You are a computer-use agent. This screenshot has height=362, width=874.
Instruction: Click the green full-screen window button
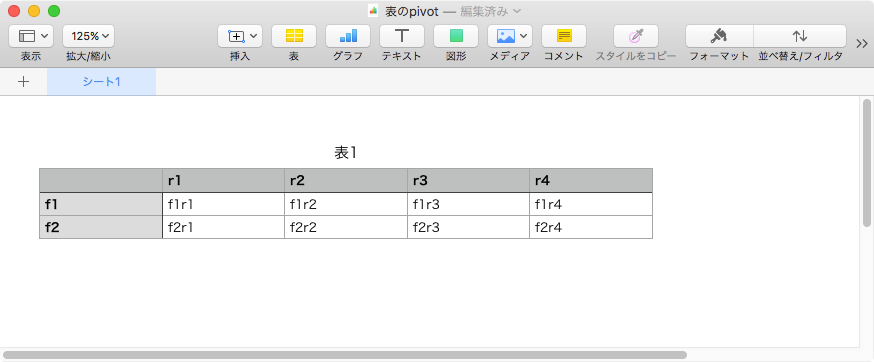coord(54,11)
